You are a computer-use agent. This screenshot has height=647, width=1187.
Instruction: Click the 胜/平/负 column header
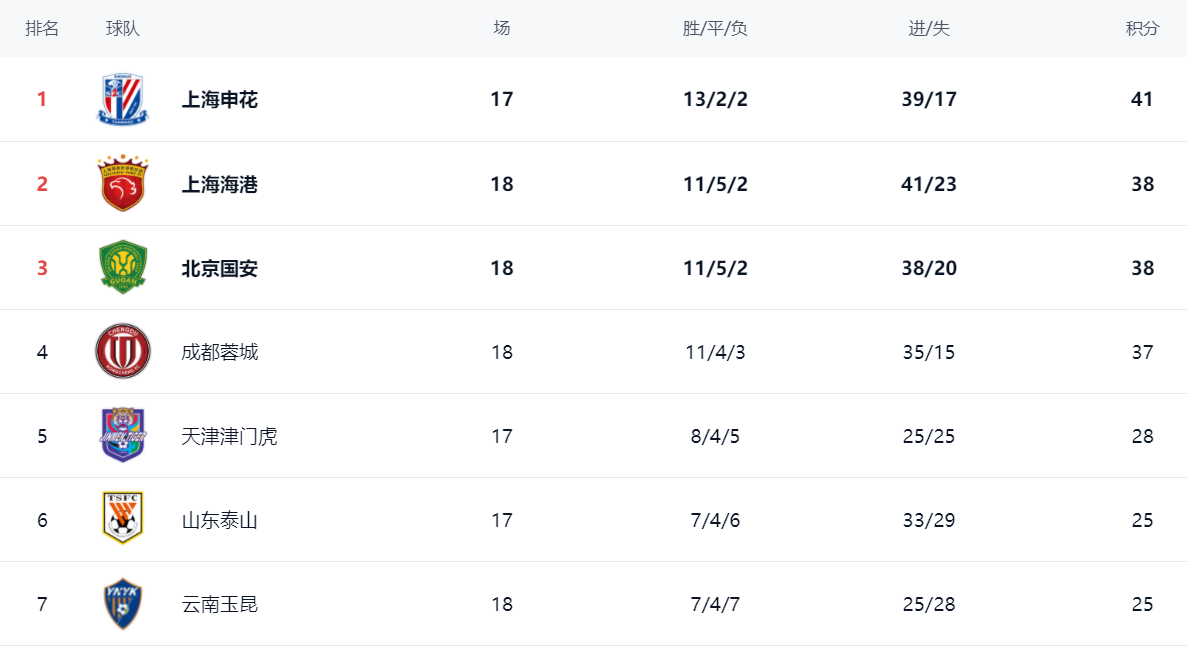[715, 29]
